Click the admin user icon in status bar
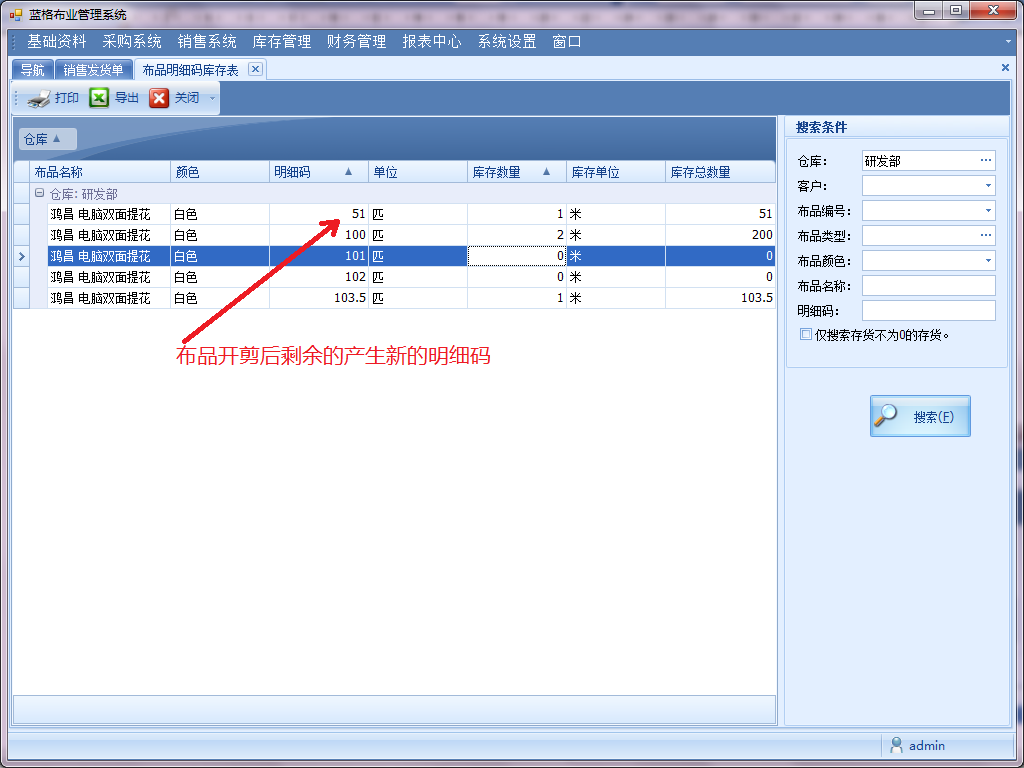Screen dimensions: 1024x768 [x=896, y=745]
